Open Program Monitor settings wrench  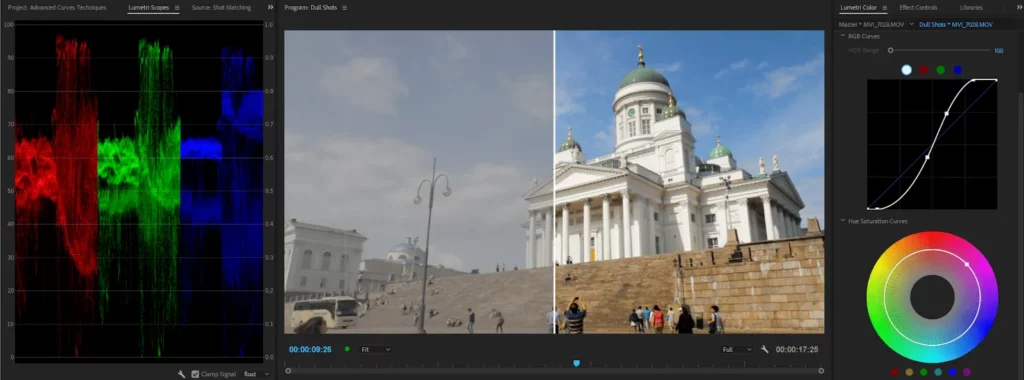coord(765,349)
